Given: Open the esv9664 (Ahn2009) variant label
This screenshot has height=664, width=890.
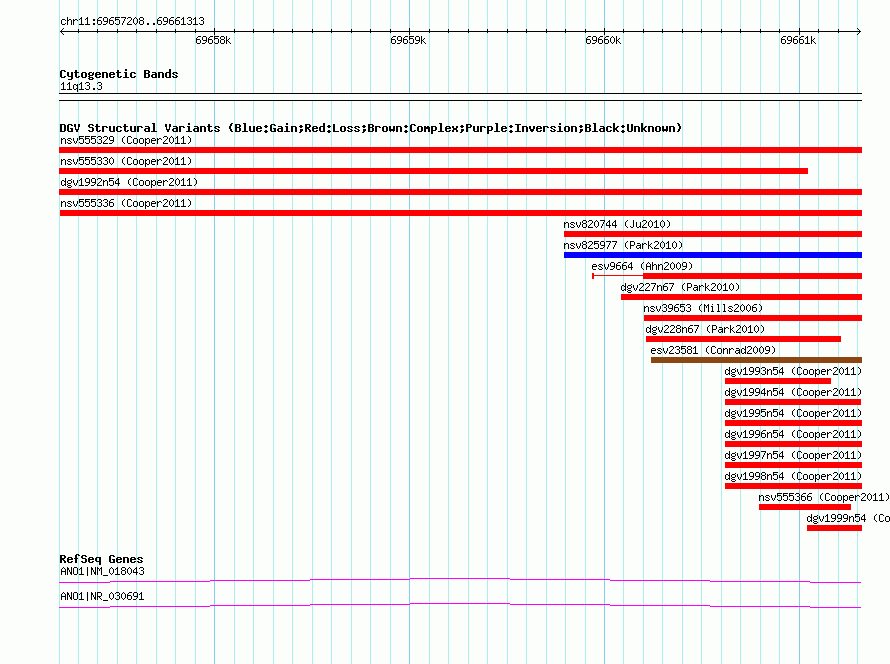Looking at the screenshot, I should pos(642,266).
